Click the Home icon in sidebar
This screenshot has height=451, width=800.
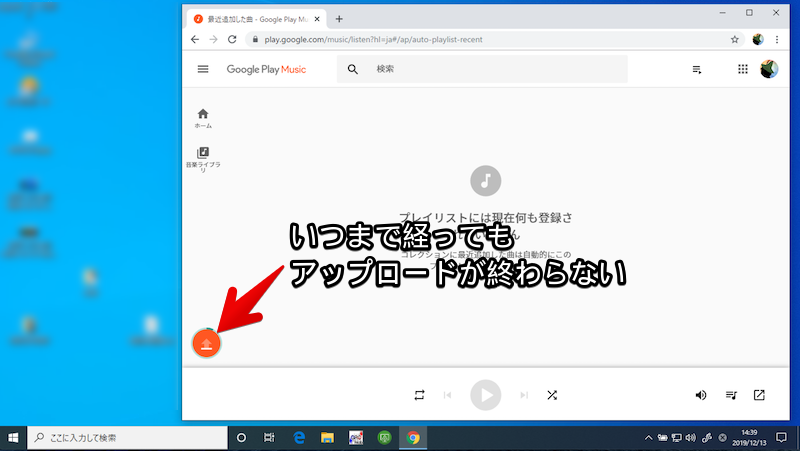[x=203, y=114]
